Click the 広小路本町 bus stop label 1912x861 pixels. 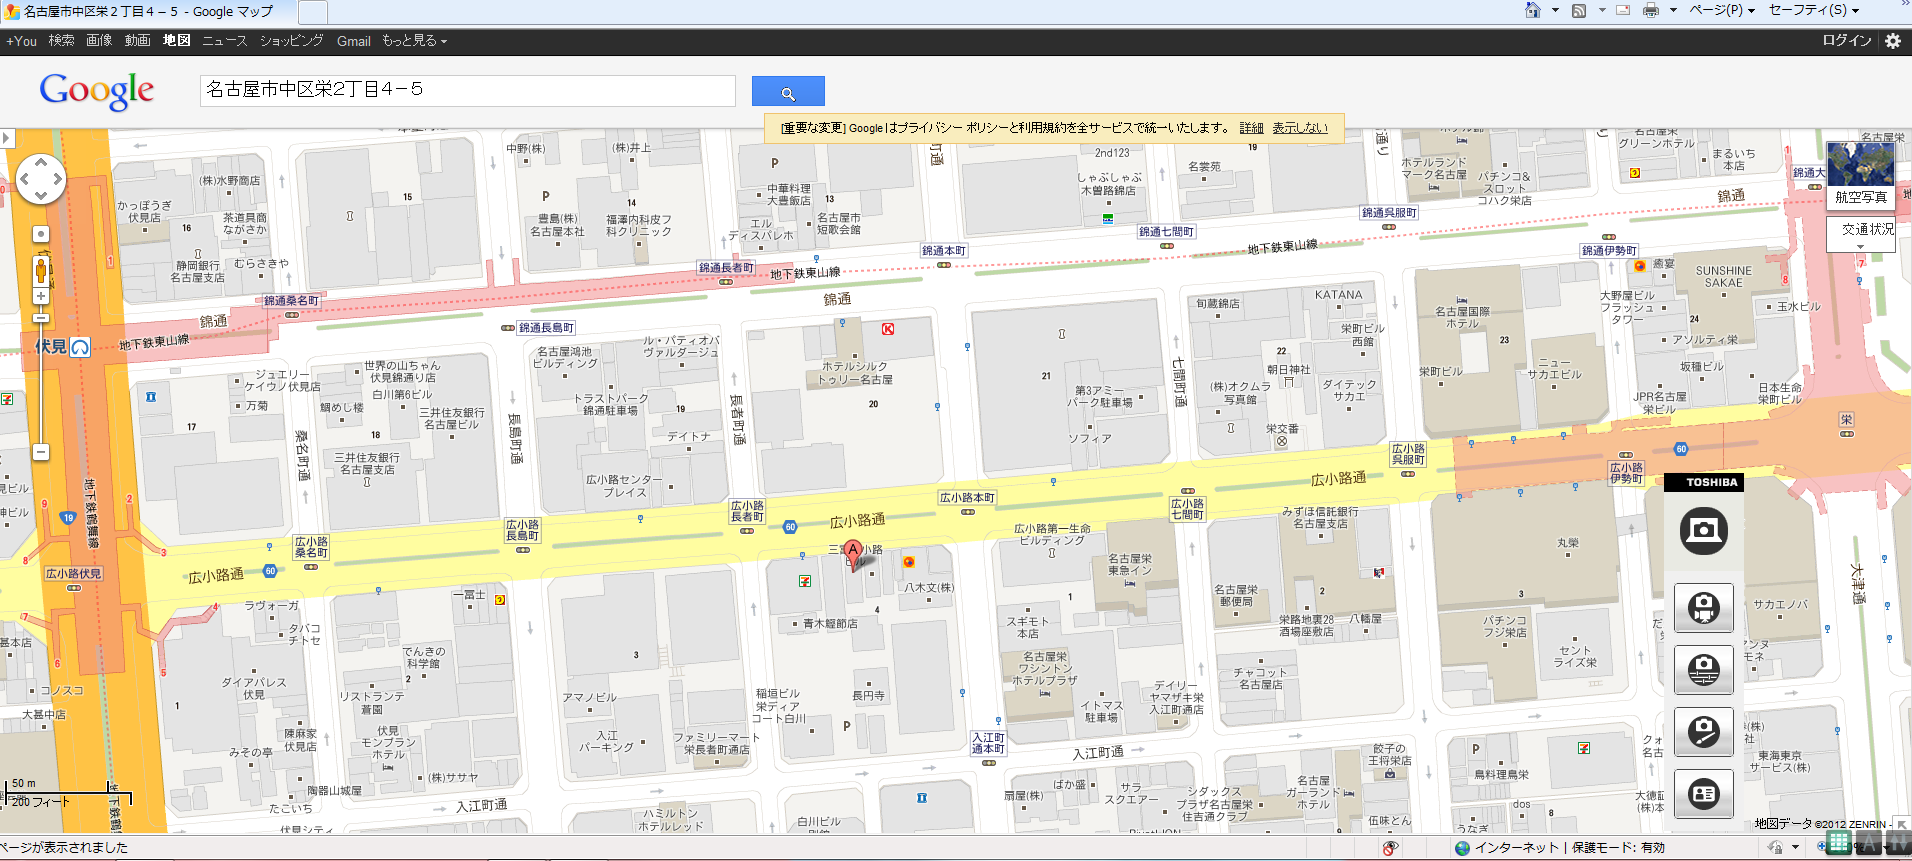click(x=967, y=498)
